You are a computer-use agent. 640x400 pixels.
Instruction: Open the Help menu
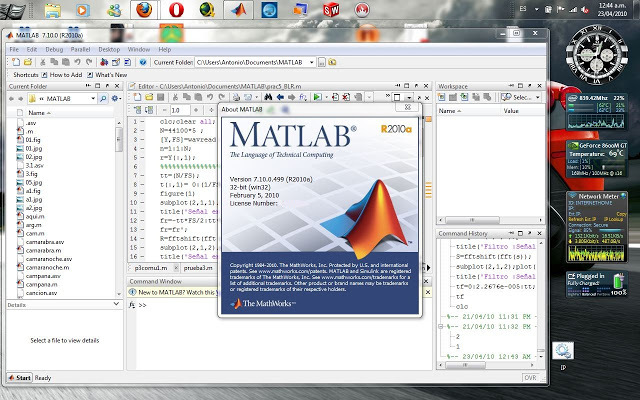click(164, 49)
